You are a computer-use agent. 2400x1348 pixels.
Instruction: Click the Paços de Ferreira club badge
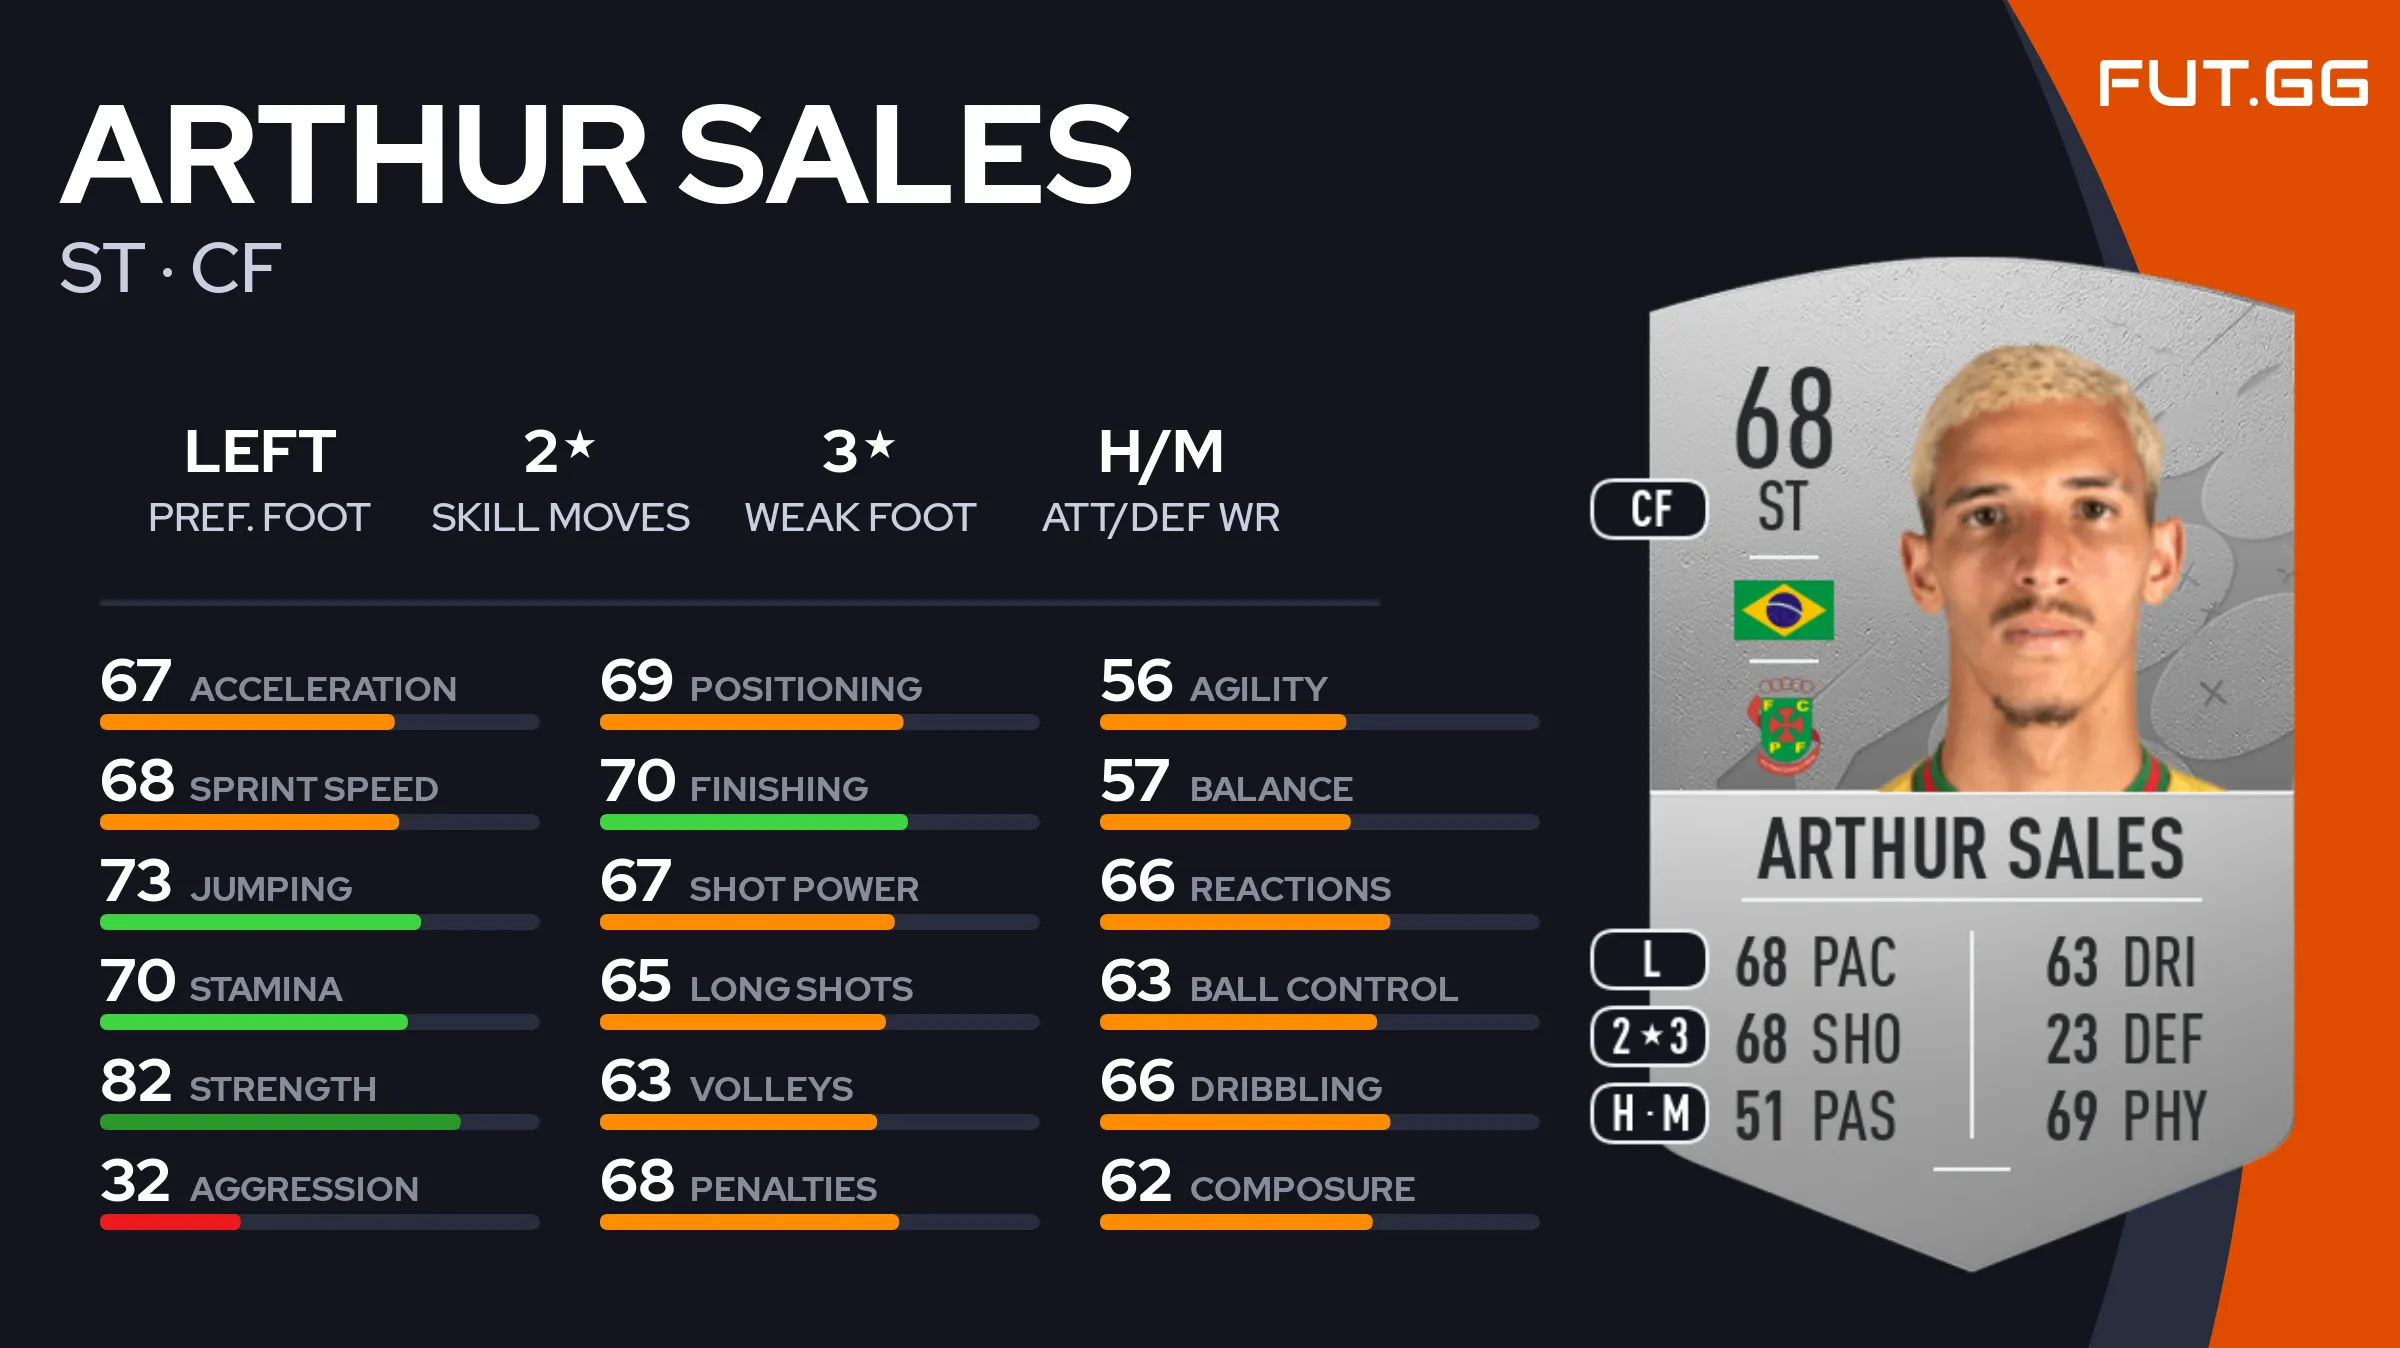(x=1785, y=725)
